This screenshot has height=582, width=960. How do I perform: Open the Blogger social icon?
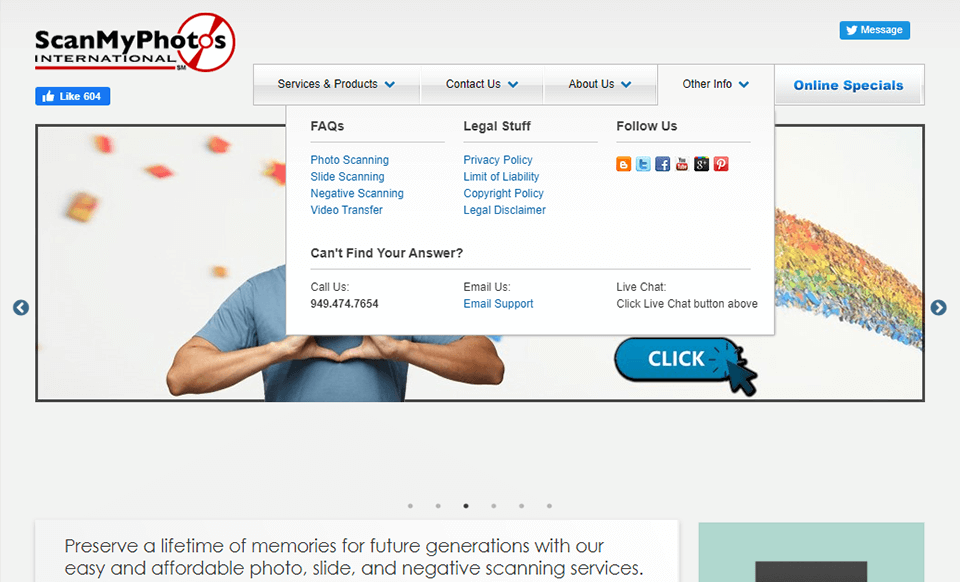pyautogui.click(x=623, y=164)
